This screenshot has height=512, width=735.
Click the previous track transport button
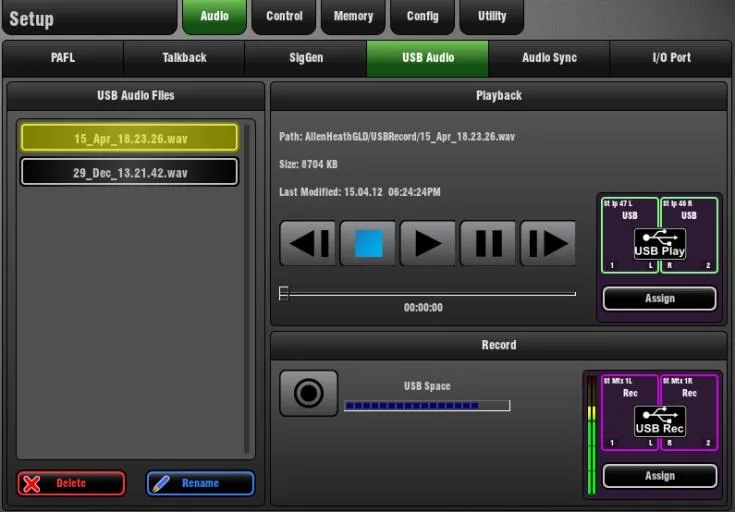tap(308, 243)
